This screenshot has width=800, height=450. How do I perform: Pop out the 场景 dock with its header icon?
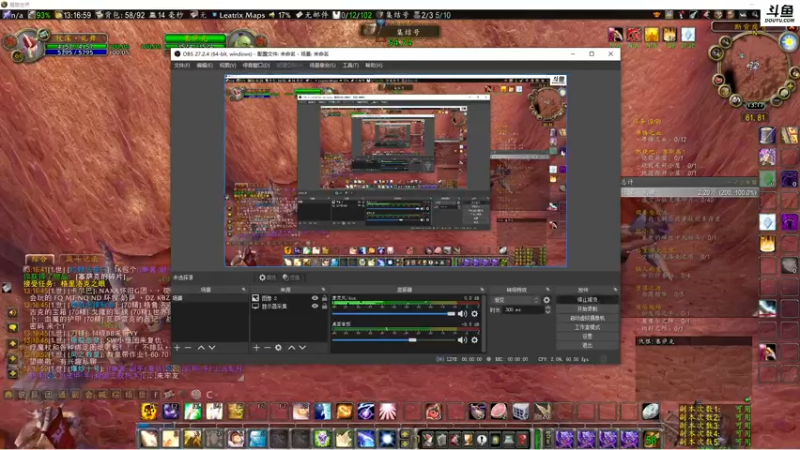pos(243,289)
